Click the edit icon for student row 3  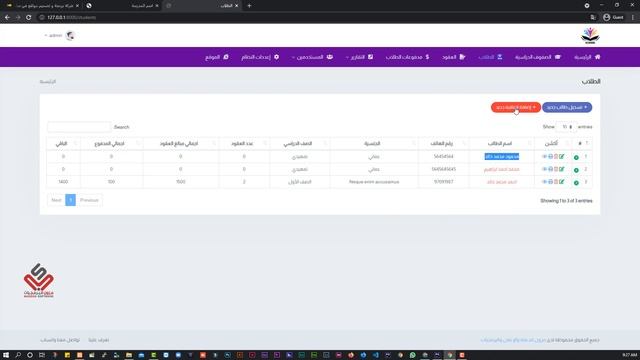[x=562, y=182]
